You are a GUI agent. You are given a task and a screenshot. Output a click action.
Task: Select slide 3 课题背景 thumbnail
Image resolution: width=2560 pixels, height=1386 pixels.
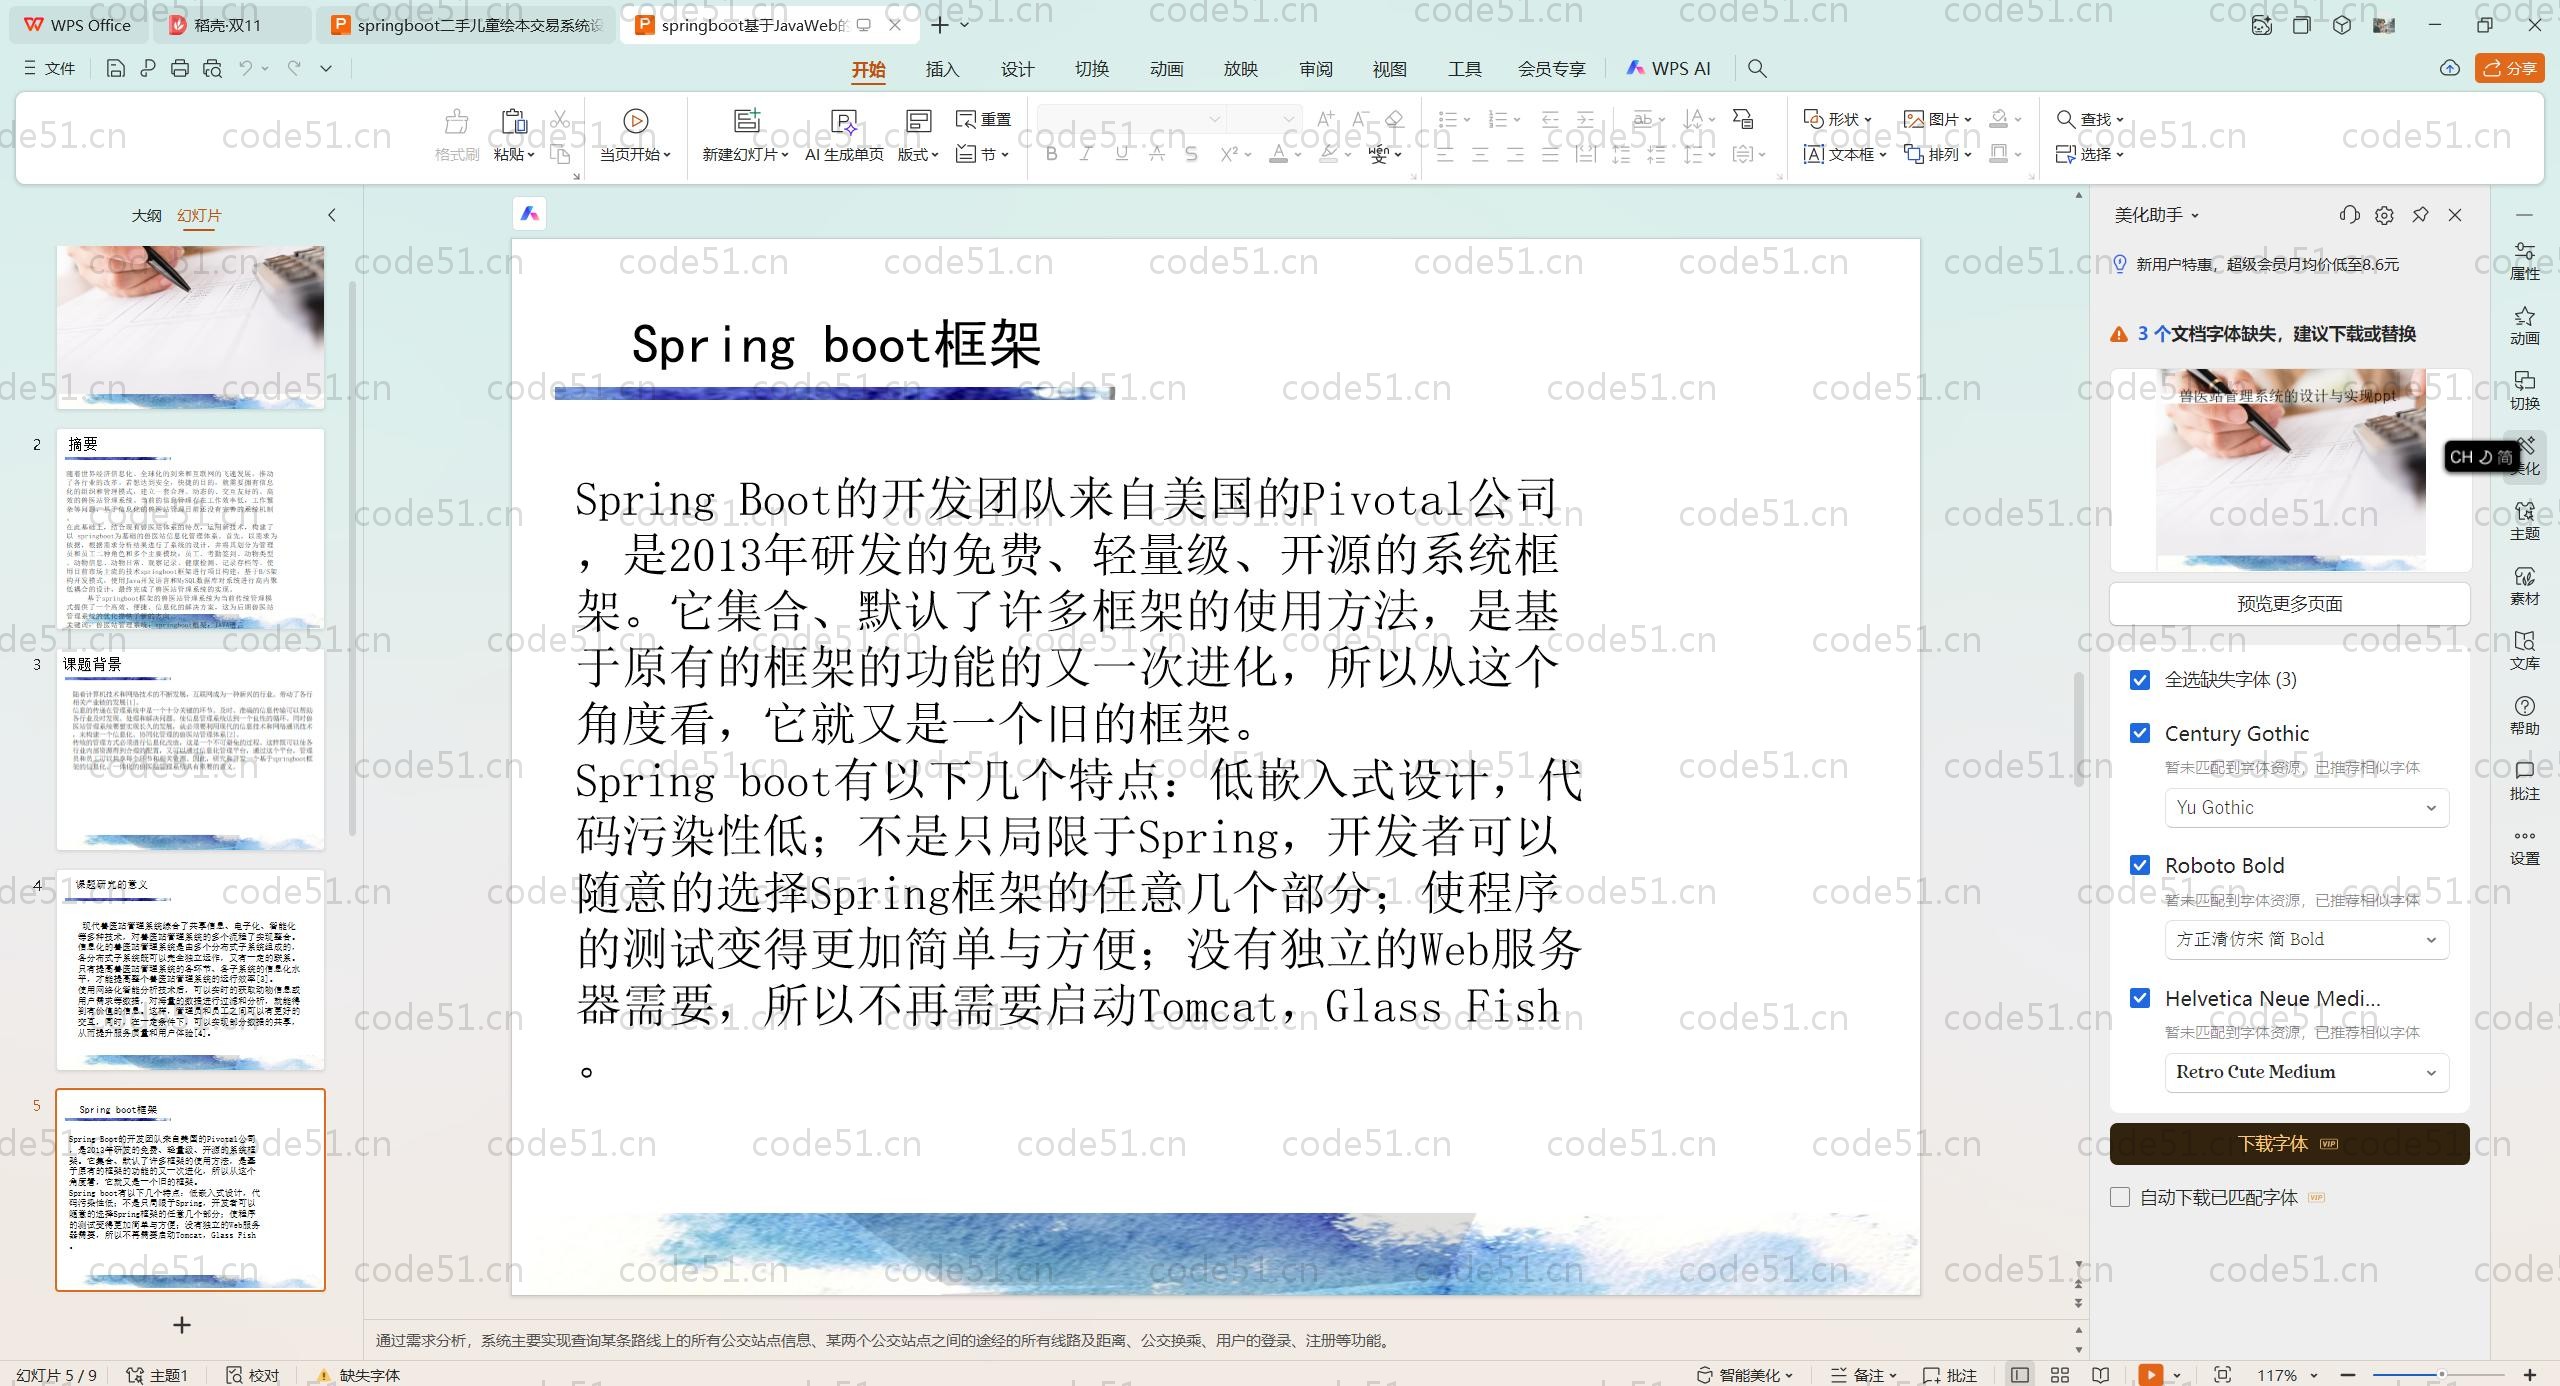(190, 750)
